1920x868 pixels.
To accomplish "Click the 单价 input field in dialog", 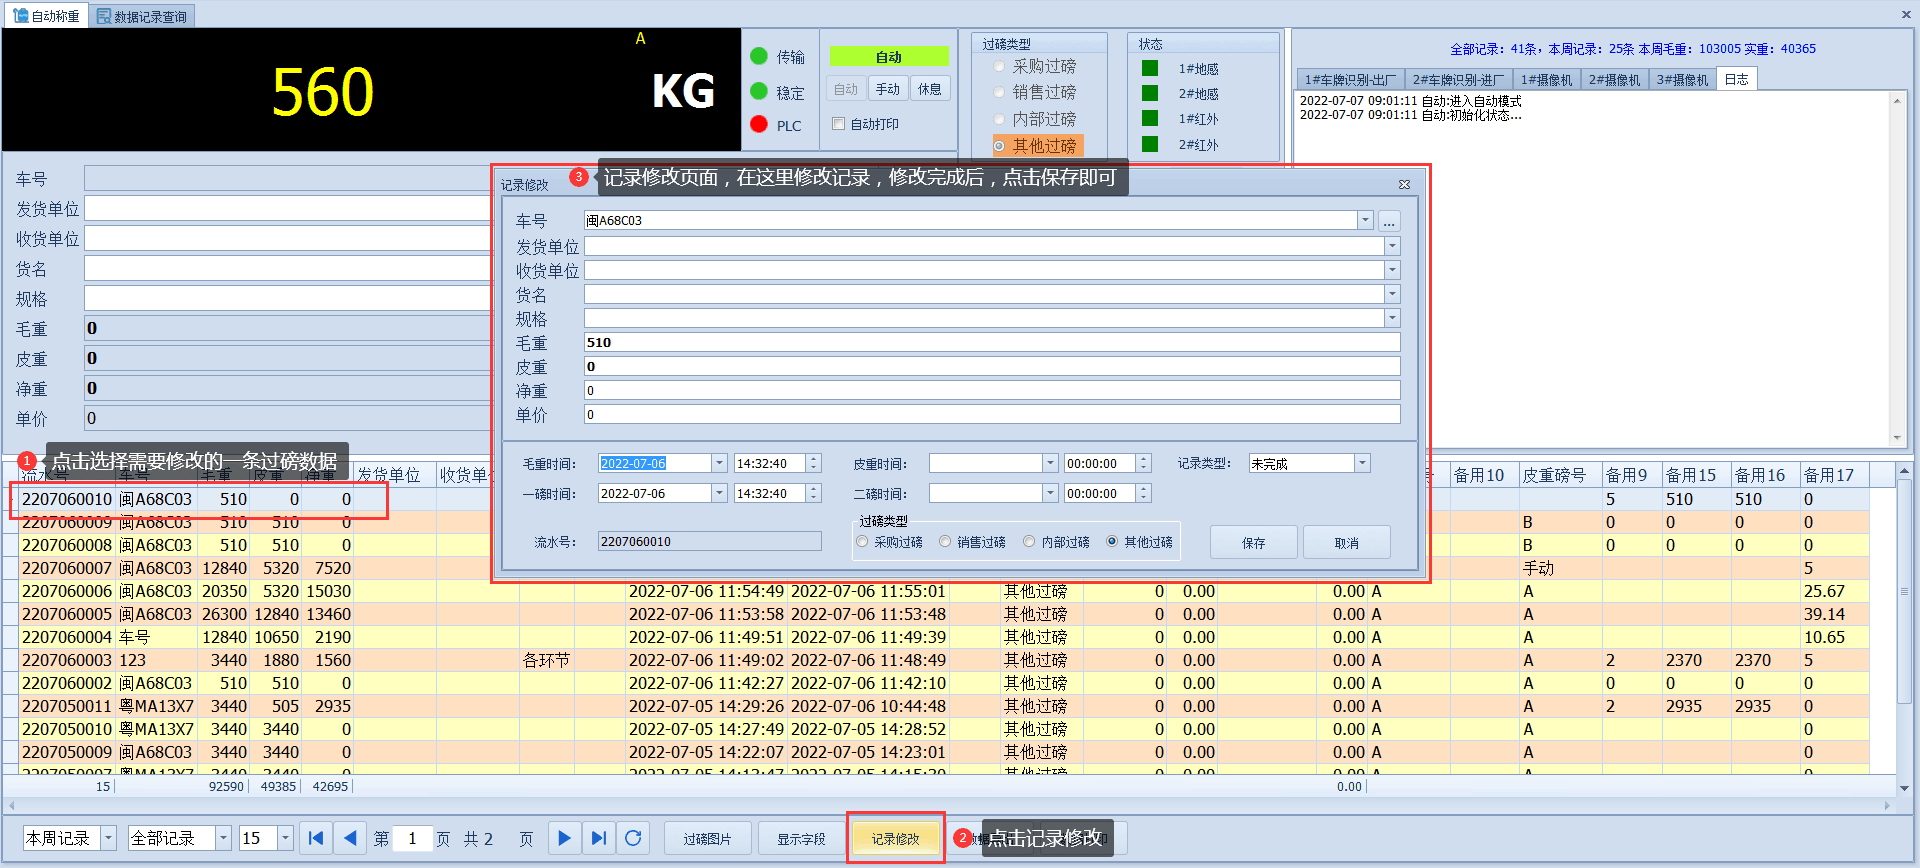I will [x=992, y=414].
